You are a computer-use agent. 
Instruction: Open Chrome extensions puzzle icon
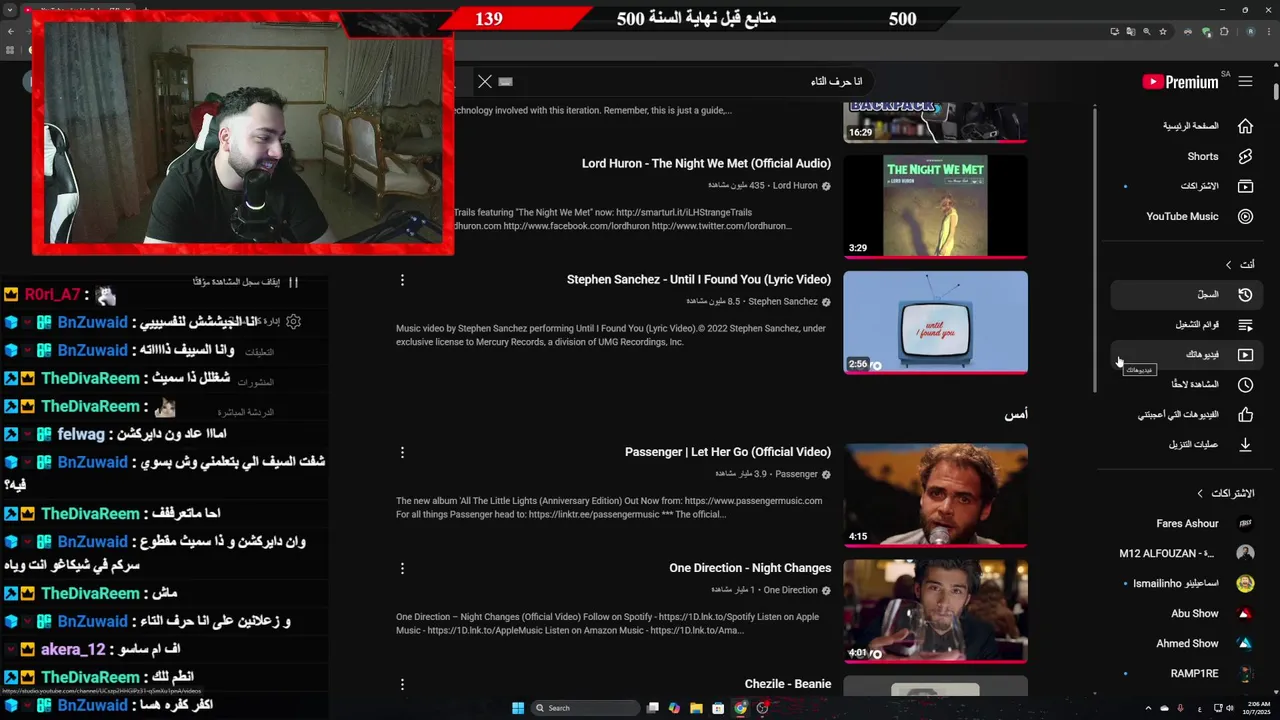pos(1223,32)
